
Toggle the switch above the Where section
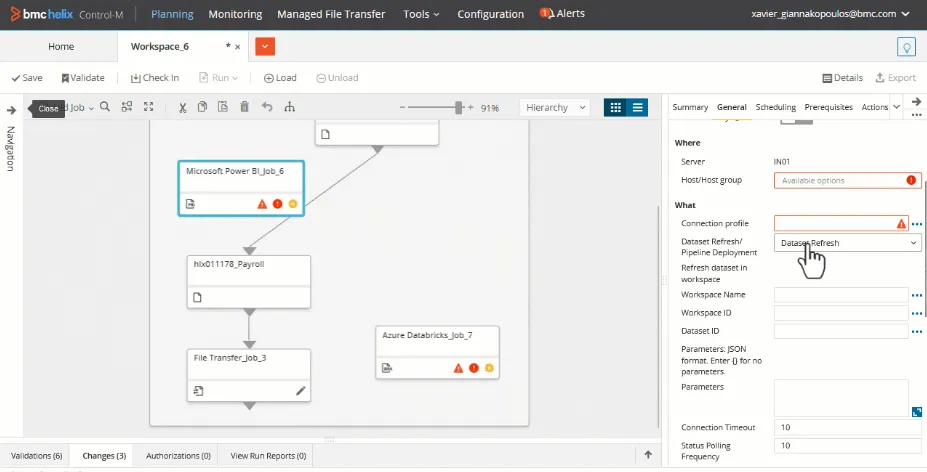coord(796,121)
